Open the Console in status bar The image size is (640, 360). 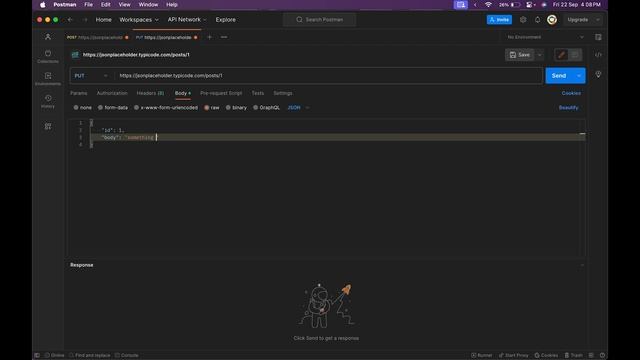[127, 355]
